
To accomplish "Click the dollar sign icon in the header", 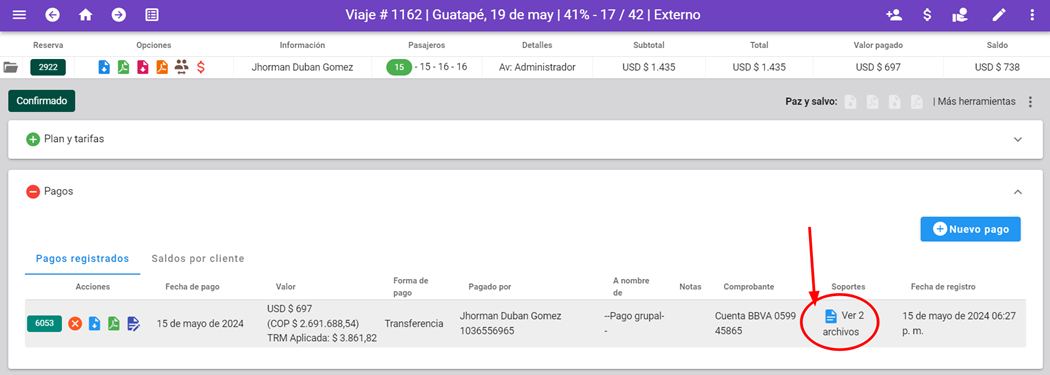I will (x=927, y=15).
